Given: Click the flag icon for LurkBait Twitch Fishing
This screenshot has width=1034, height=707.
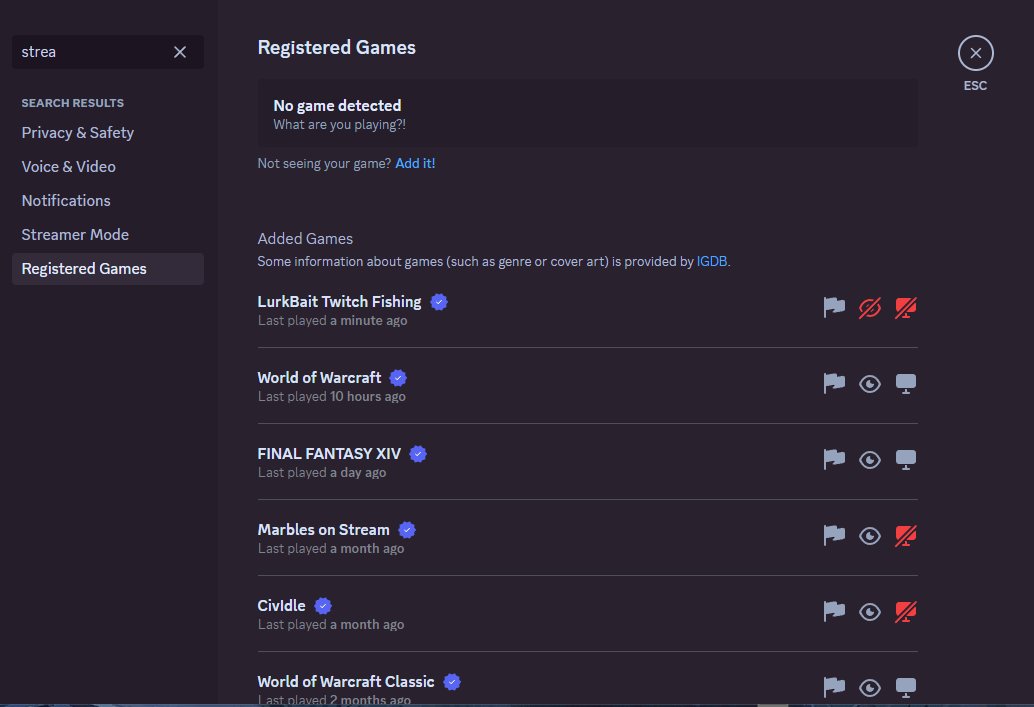Looking at the screenshot, I should point(834,307).
